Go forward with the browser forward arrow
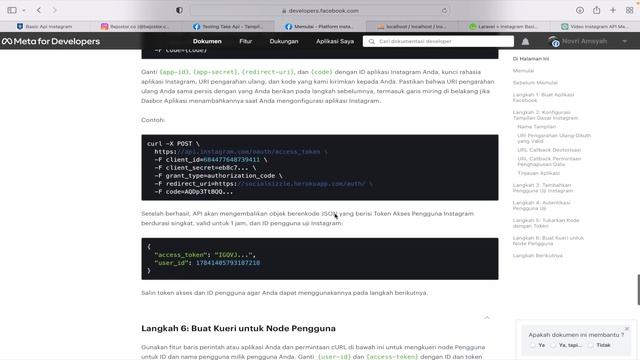The height and width of the screenshot is (360, 640). point(54,10)
